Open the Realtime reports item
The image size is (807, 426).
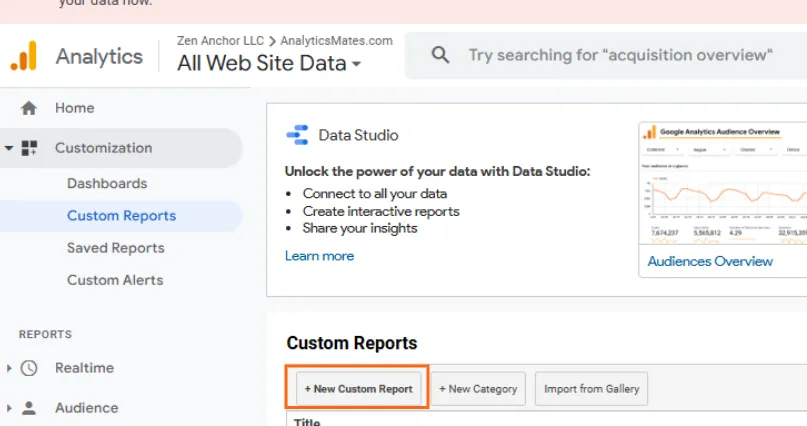pyautogui.click(x=84, y=368)
